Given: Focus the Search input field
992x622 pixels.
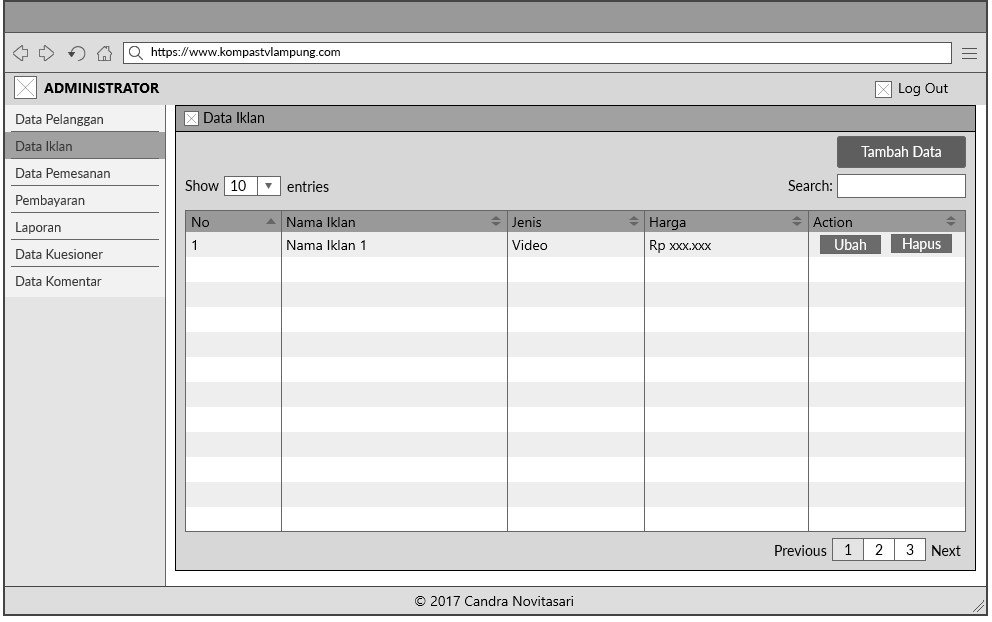Looking at the screenshot, I should [x=901, y=186].
